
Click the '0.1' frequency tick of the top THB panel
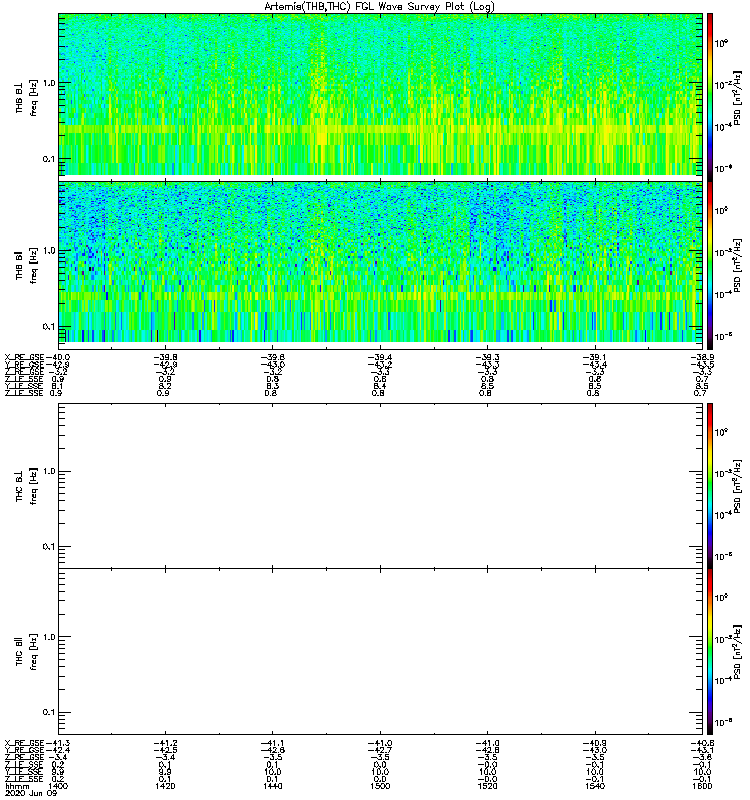pos(49,159)
